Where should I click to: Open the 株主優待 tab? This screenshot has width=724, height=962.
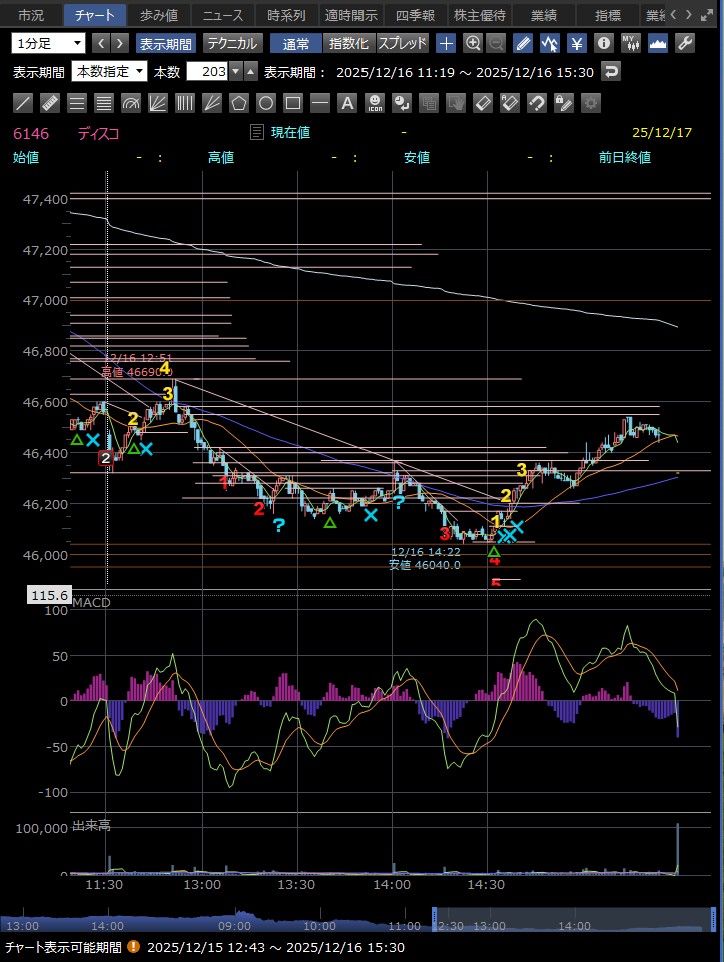[479, 15]
